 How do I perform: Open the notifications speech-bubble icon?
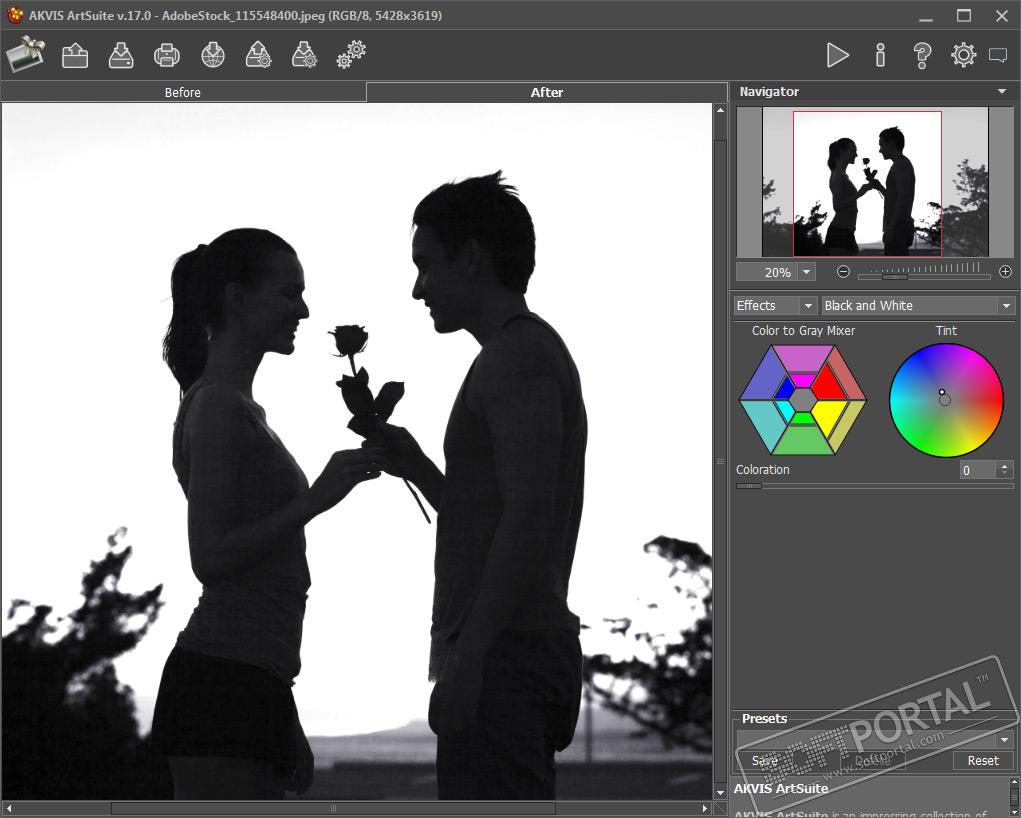[x=998, y=55]
